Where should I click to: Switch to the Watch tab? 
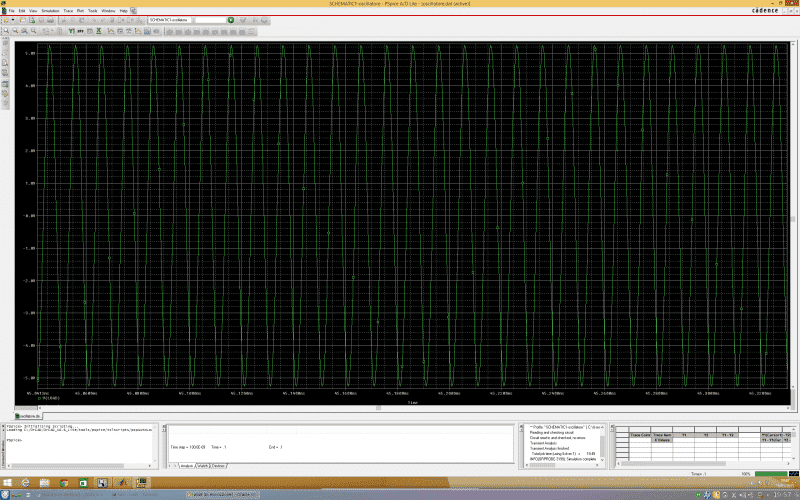coord(203,466)
